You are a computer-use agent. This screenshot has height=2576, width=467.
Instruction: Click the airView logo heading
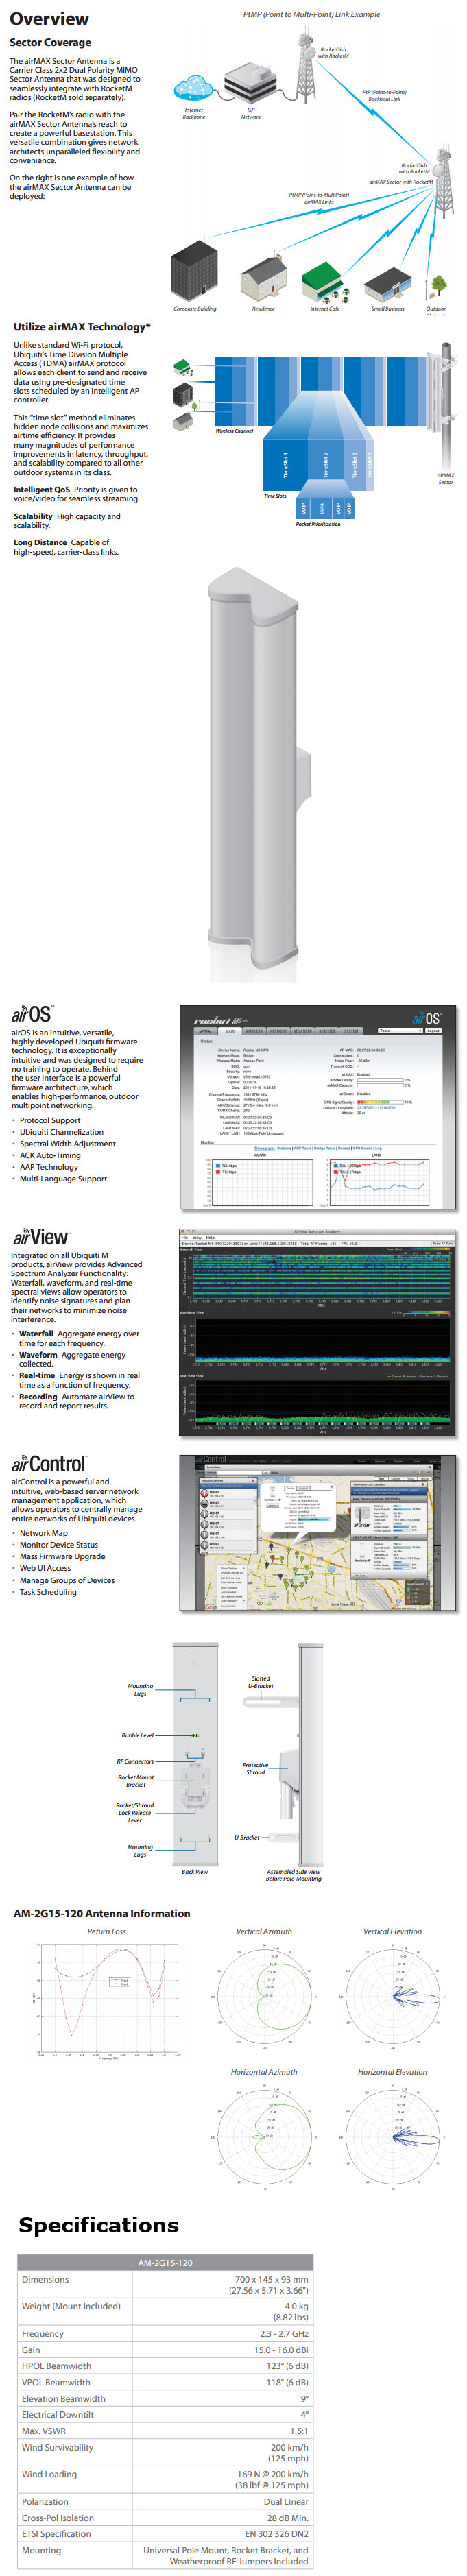click(41, 1236)
